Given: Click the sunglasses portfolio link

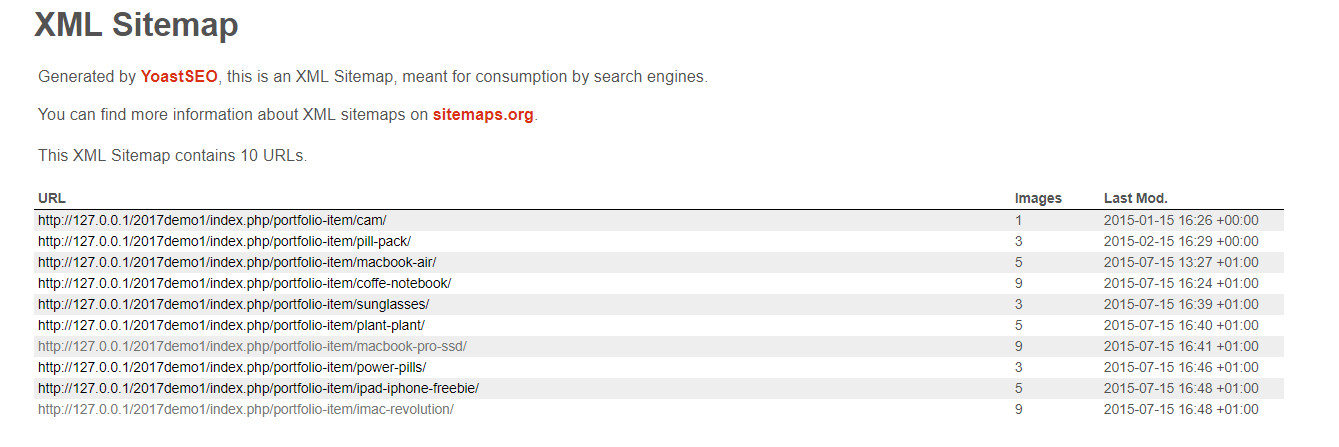Looking at the screenshot, I should [233, 304].
